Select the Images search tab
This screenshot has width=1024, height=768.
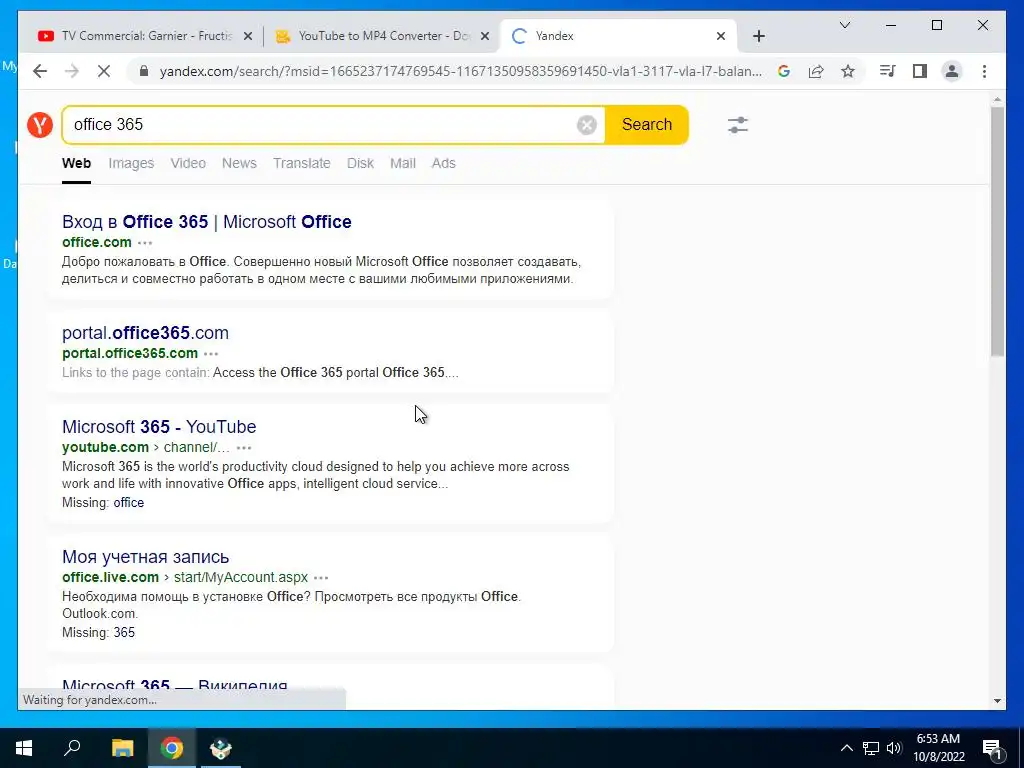pos(131,163)
